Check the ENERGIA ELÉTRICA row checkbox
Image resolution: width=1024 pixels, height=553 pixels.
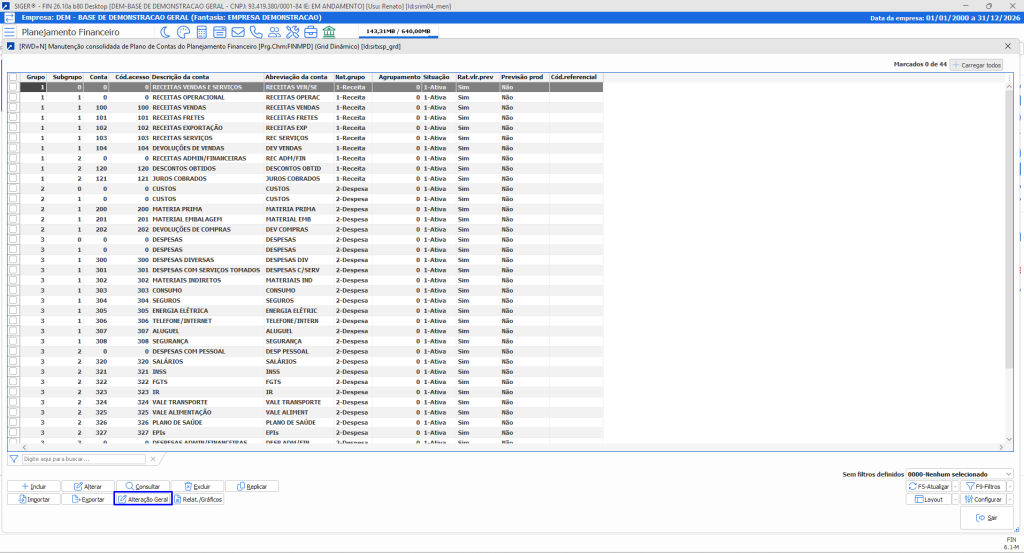13,311
